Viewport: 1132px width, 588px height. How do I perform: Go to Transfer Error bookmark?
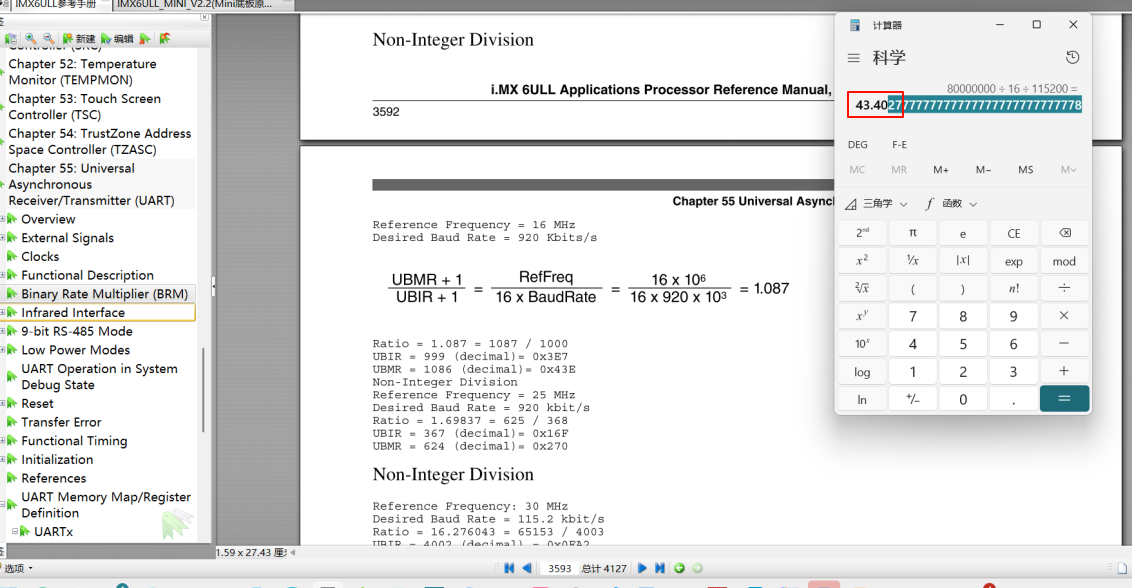coord(61,422)
